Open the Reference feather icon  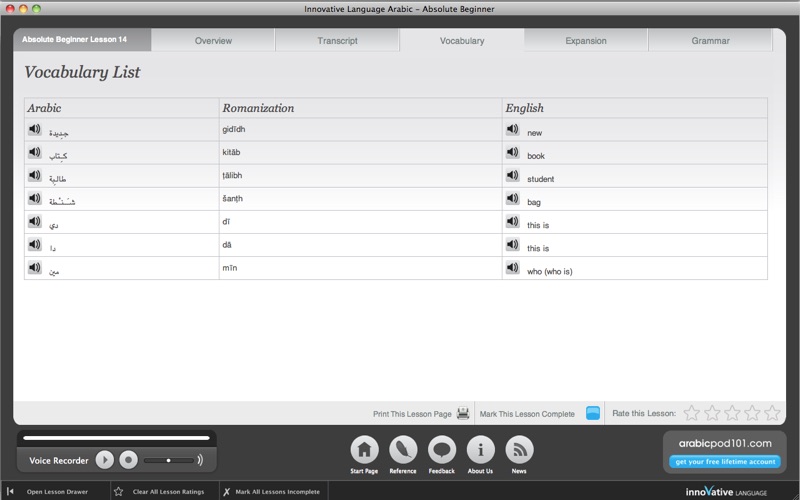click(403, 450)
